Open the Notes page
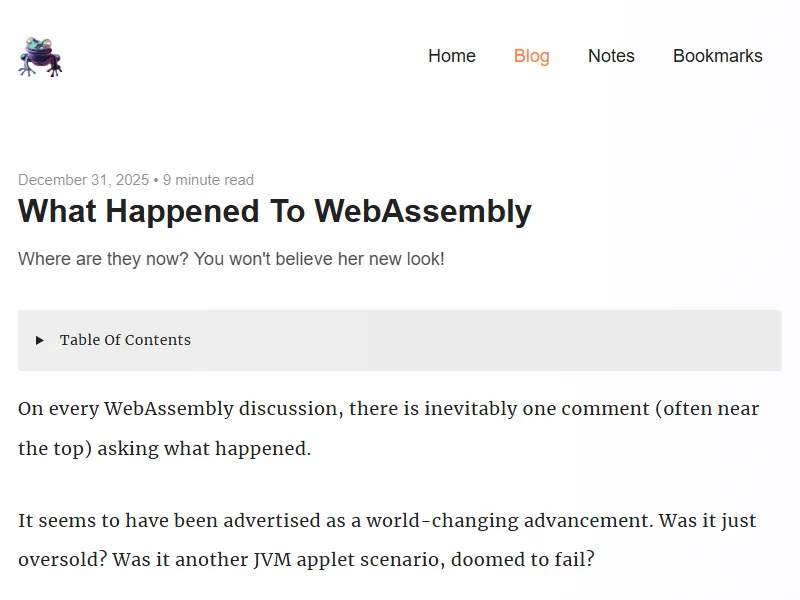The width and height of the screenshot is (800, 600). coord(611,56)
